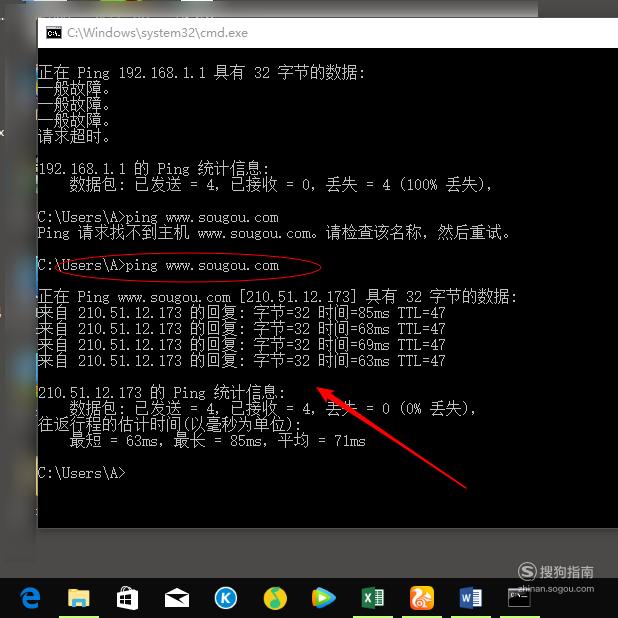Image resolution: width=618 pixels, height=618 pixels.
Task: Click the '往返行程的估计时间(以毫秒为单位):' line
Action: click(x=169, y=424)
